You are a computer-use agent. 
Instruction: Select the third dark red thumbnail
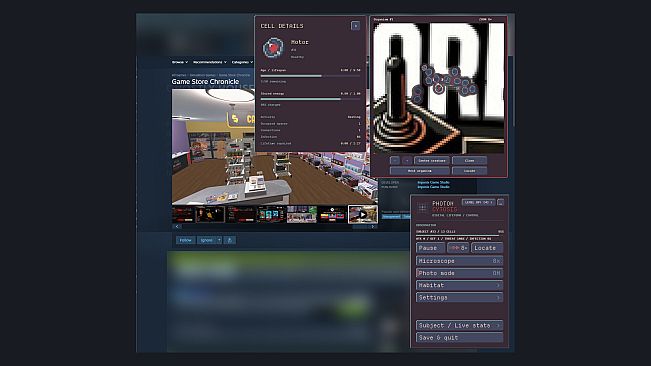[240, 214]
